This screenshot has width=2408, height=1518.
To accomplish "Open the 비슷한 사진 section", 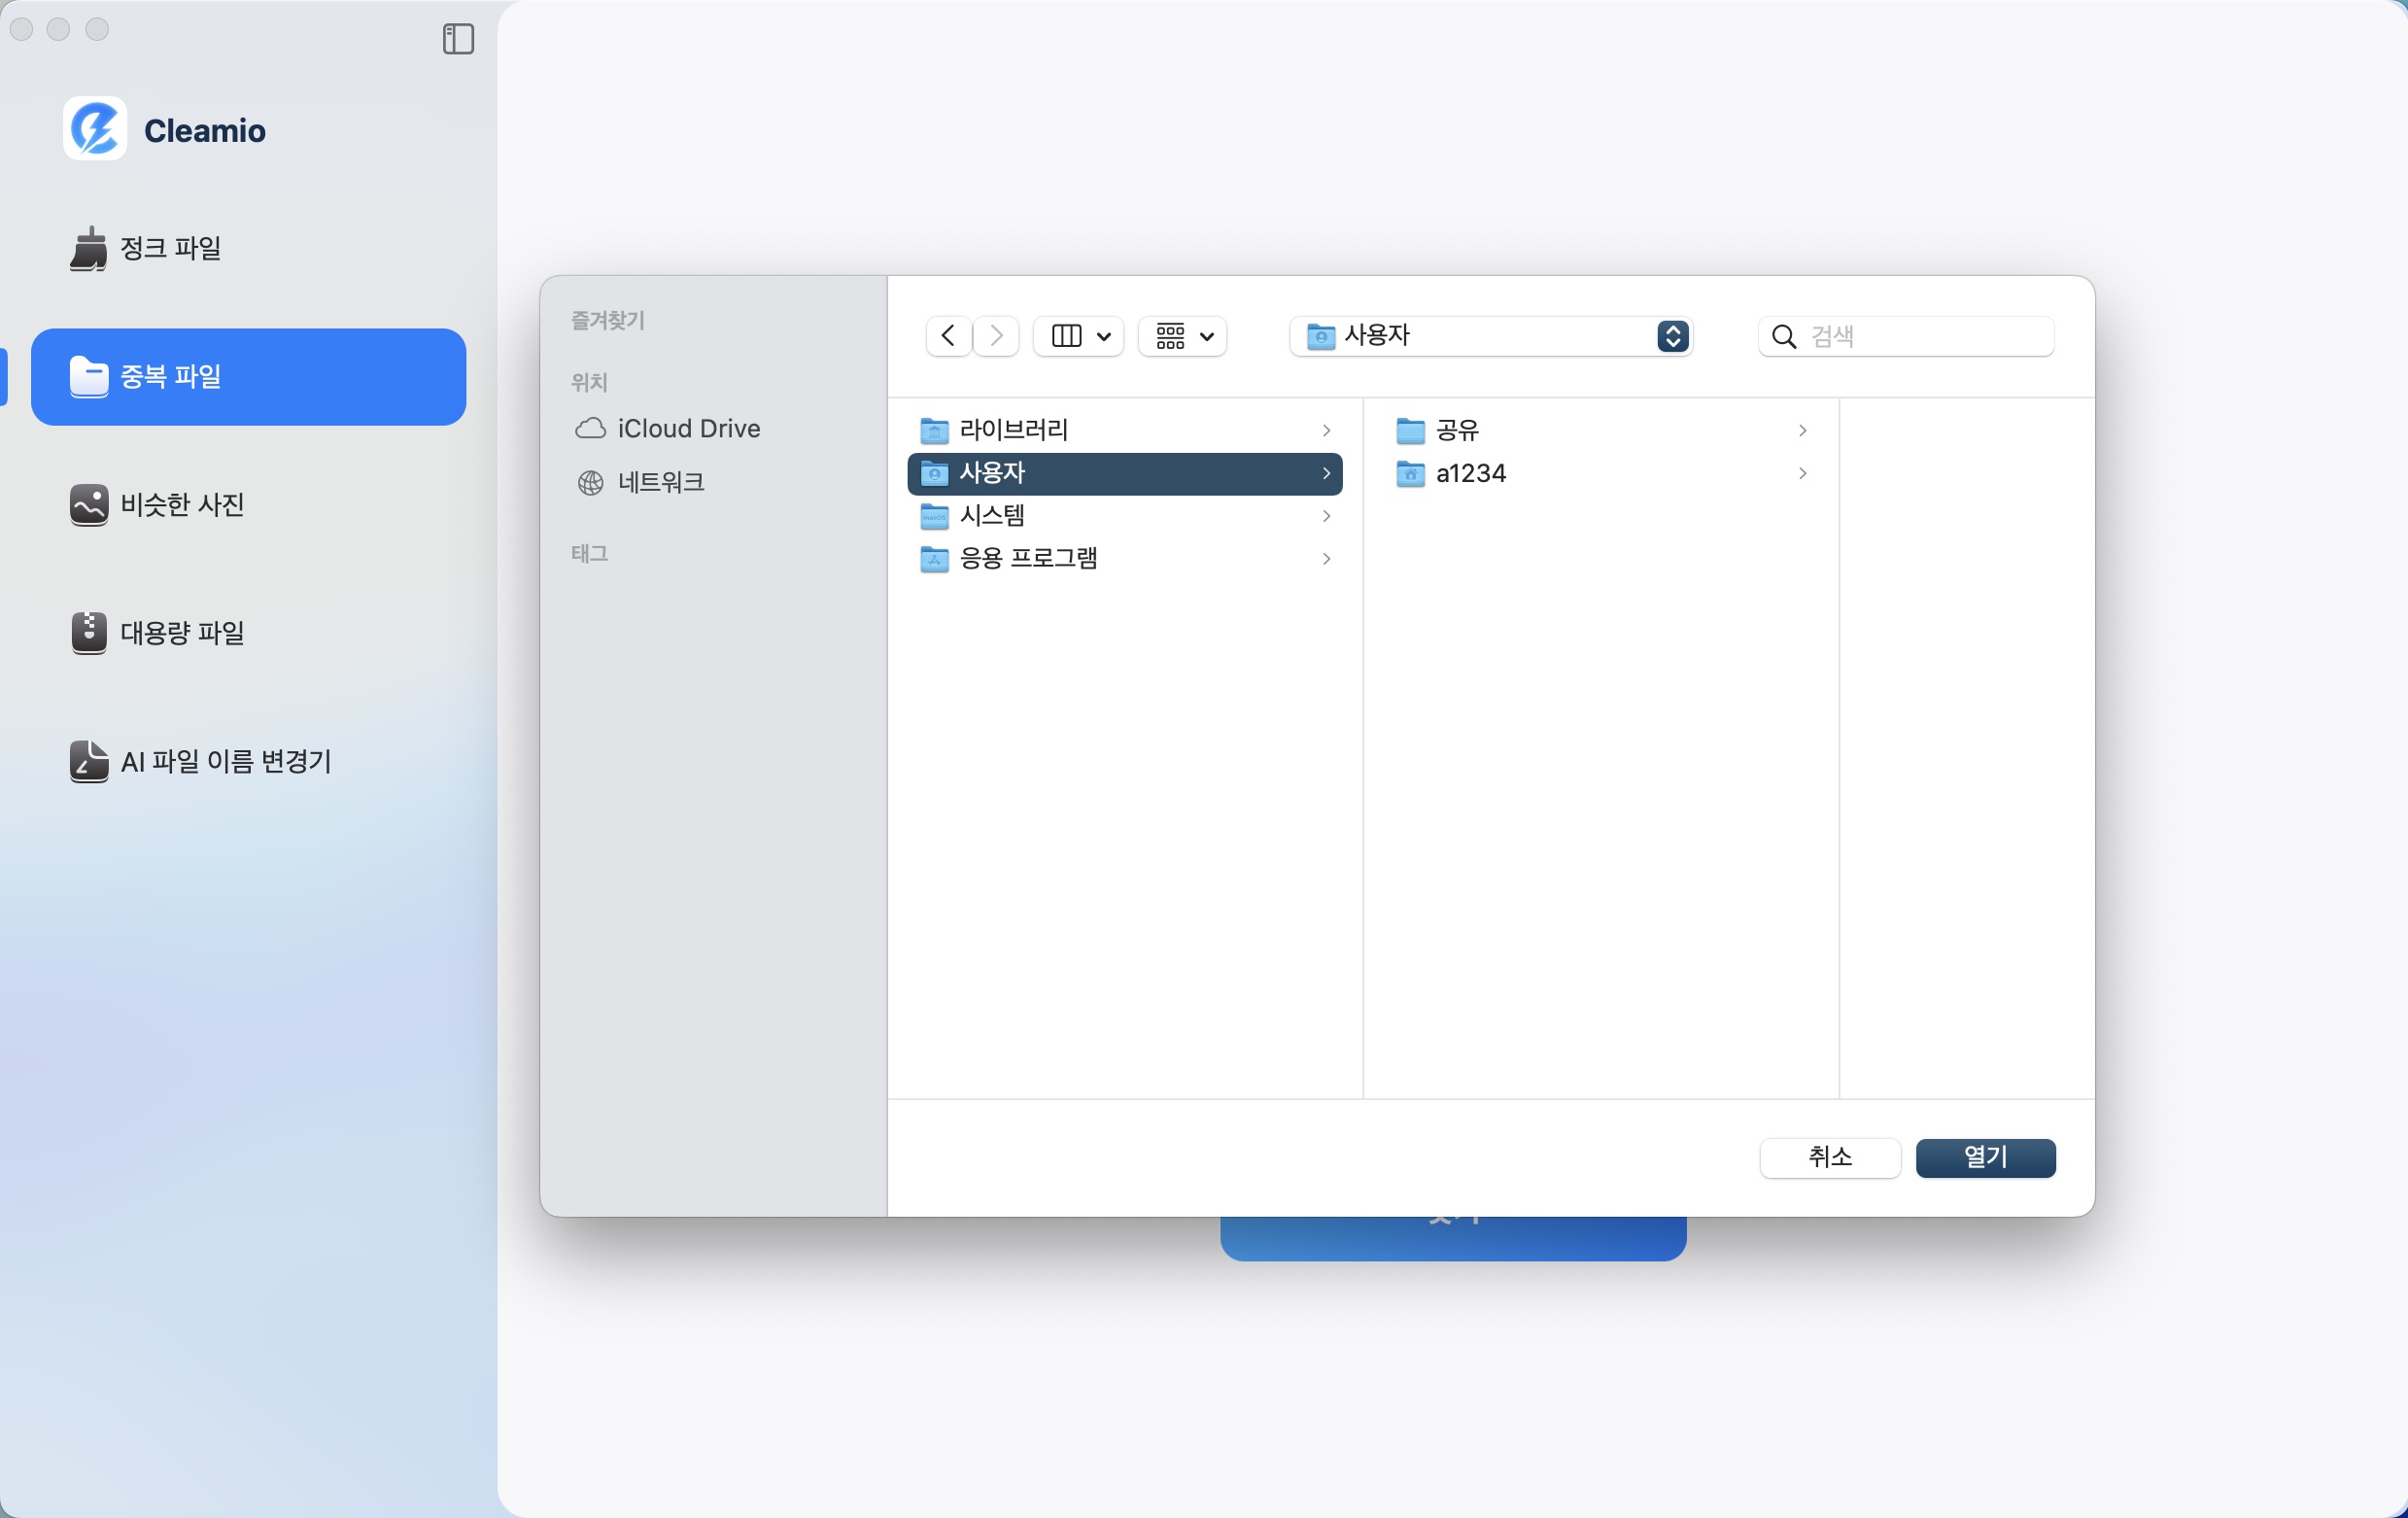I will click(x=181, y=505).
